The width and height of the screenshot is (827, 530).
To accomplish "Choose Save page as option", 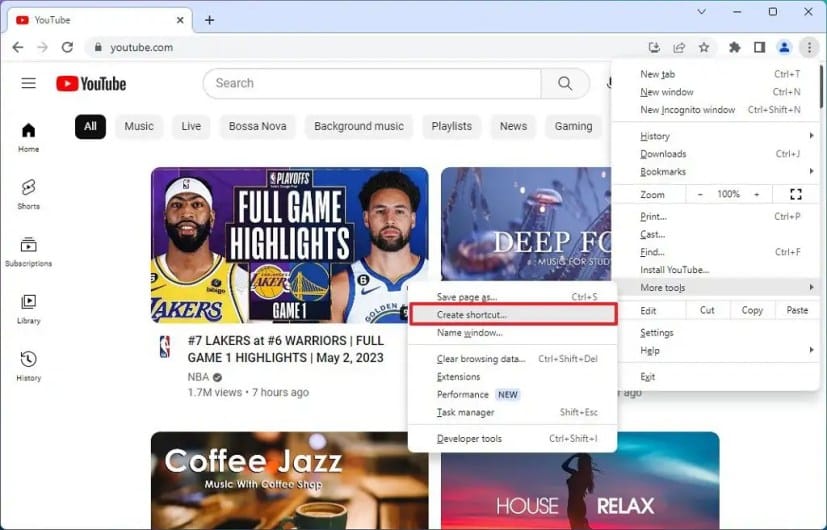I will (x=513, y=297).
